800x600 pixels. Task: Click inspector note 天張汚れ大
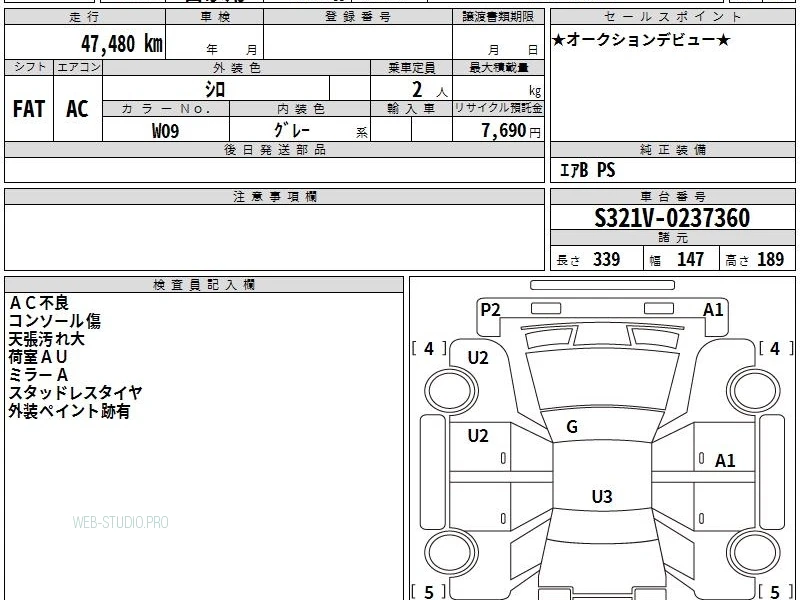point(46,339)
